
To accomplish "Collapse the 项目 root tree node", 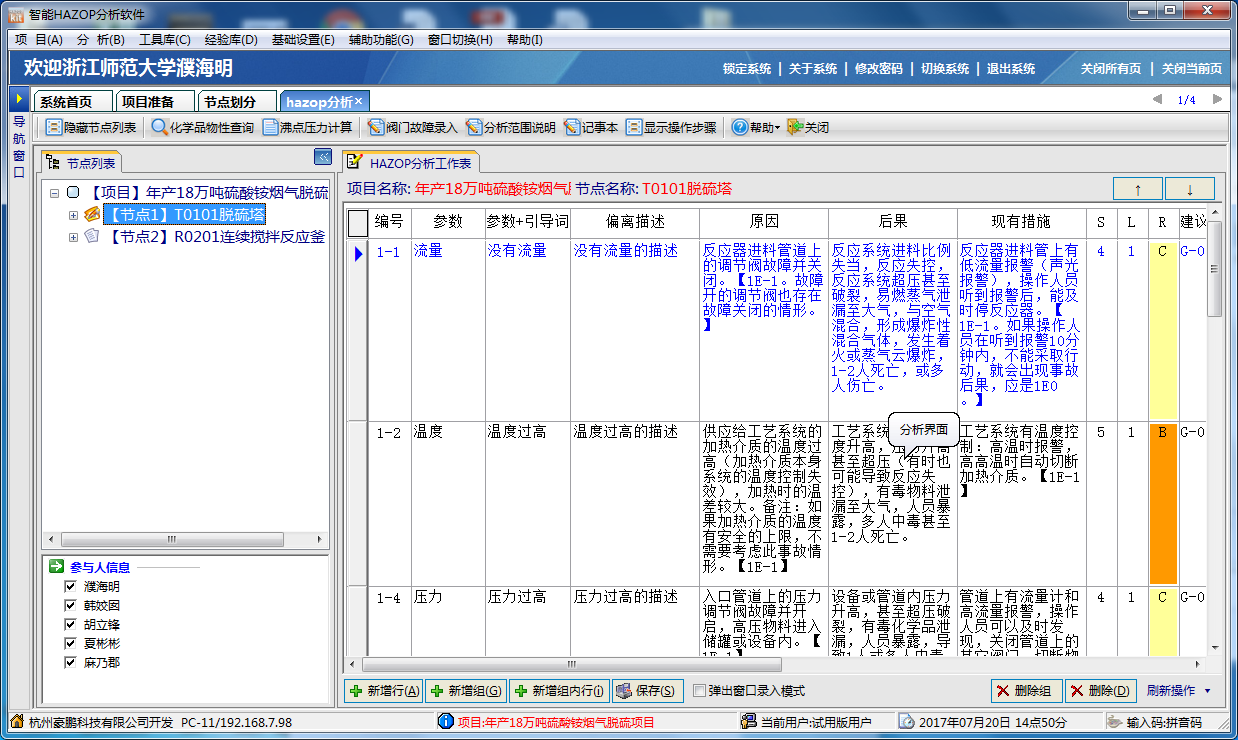I will pos(54,192).
